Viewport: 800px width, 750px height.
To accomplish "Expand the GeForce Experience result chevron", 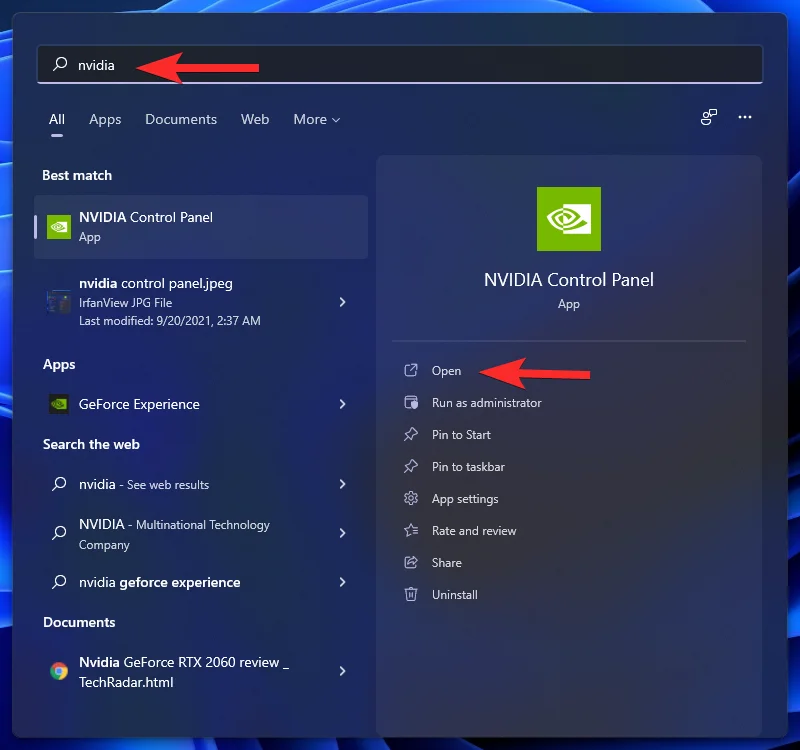I will click(x=343, y=404).
